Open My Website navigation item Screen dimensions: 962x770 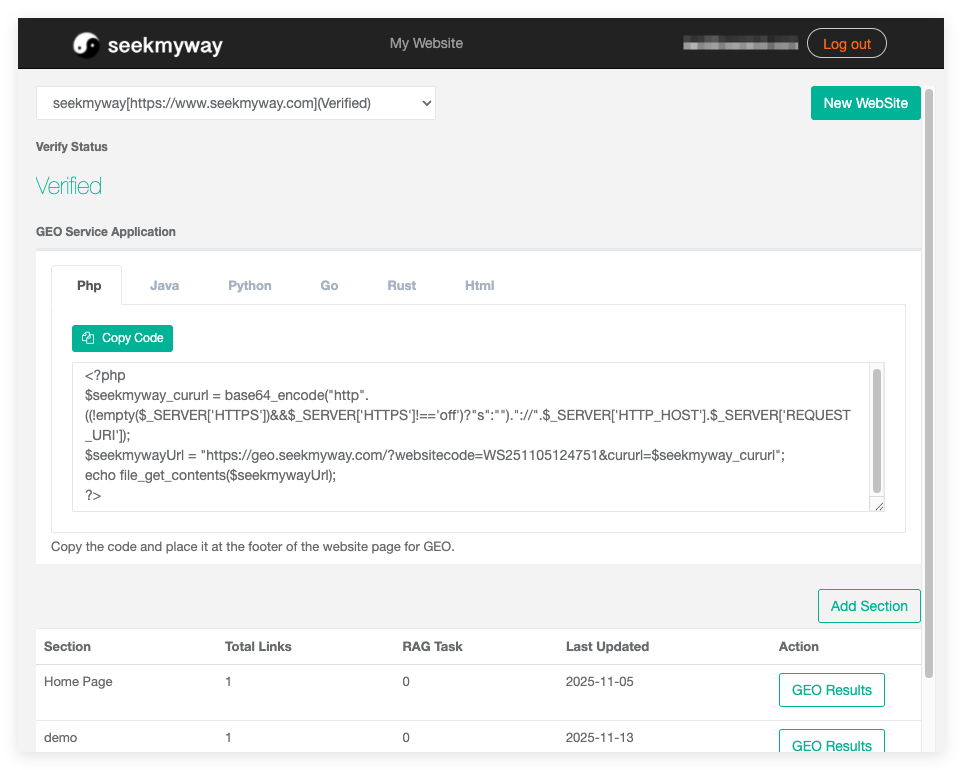tap(426, 43)
